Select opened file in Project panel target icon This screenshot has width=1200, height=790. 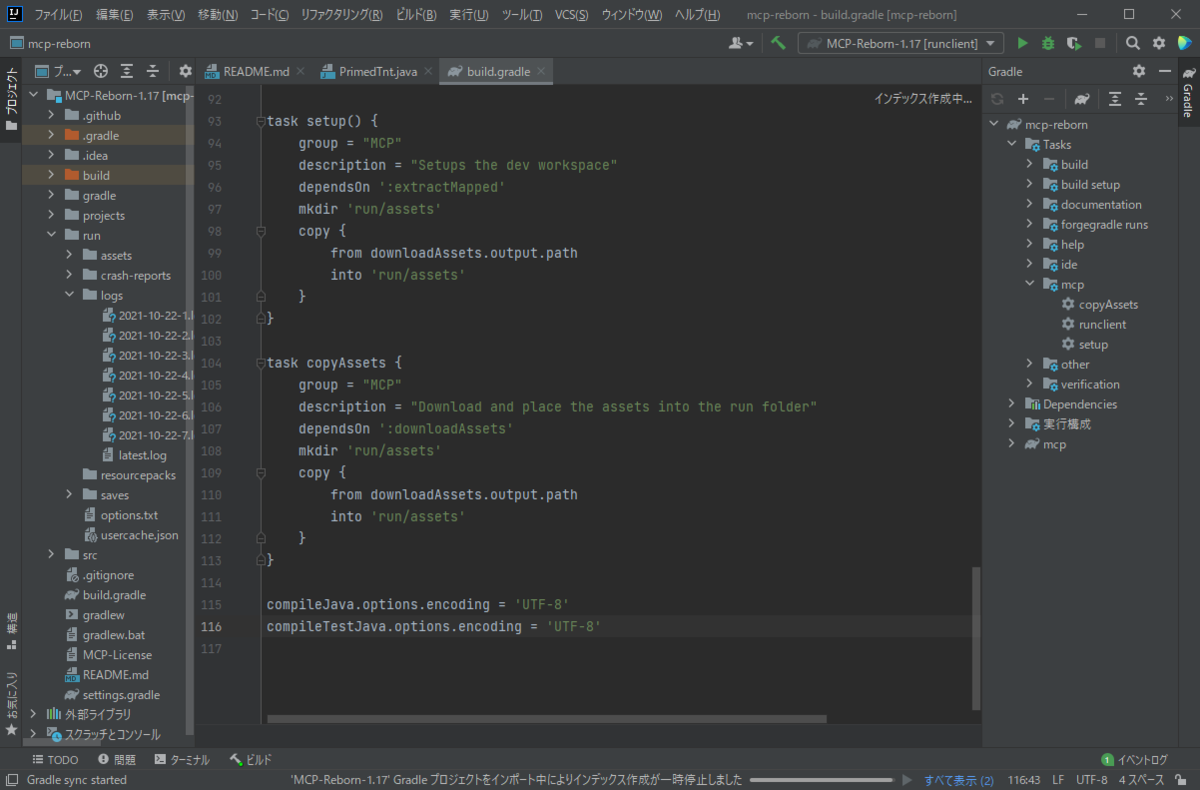(x=100, y=71)
